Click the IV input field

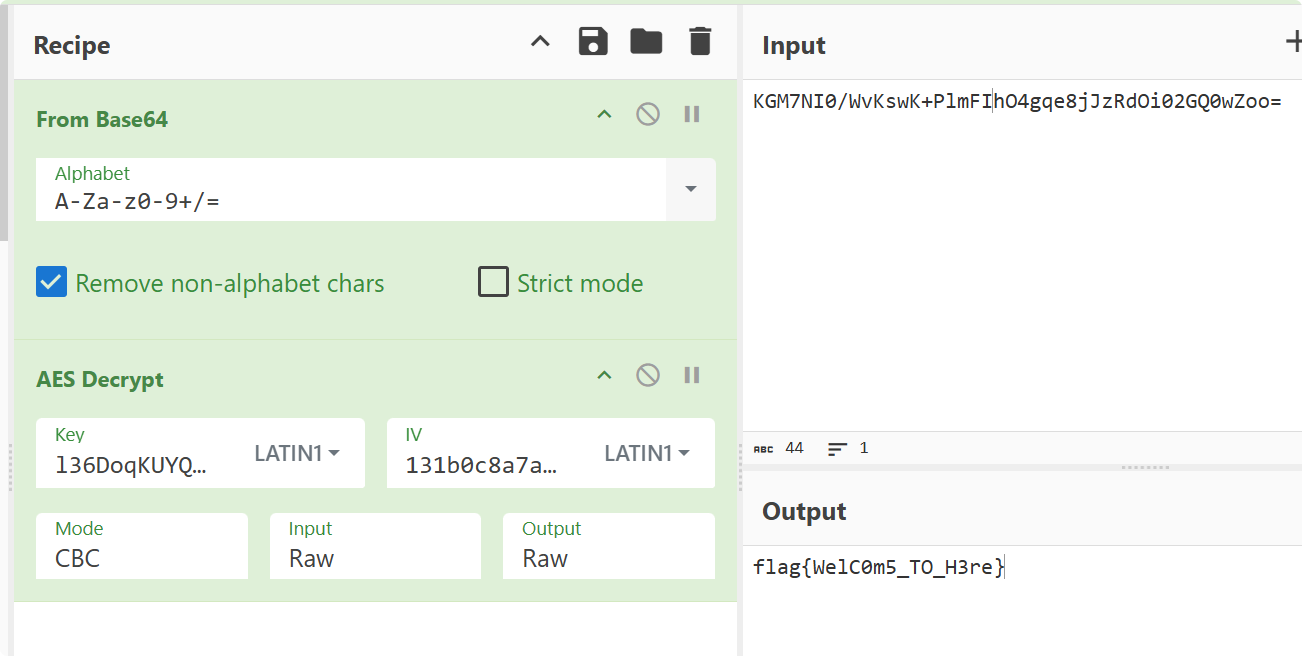click(482, 465)
